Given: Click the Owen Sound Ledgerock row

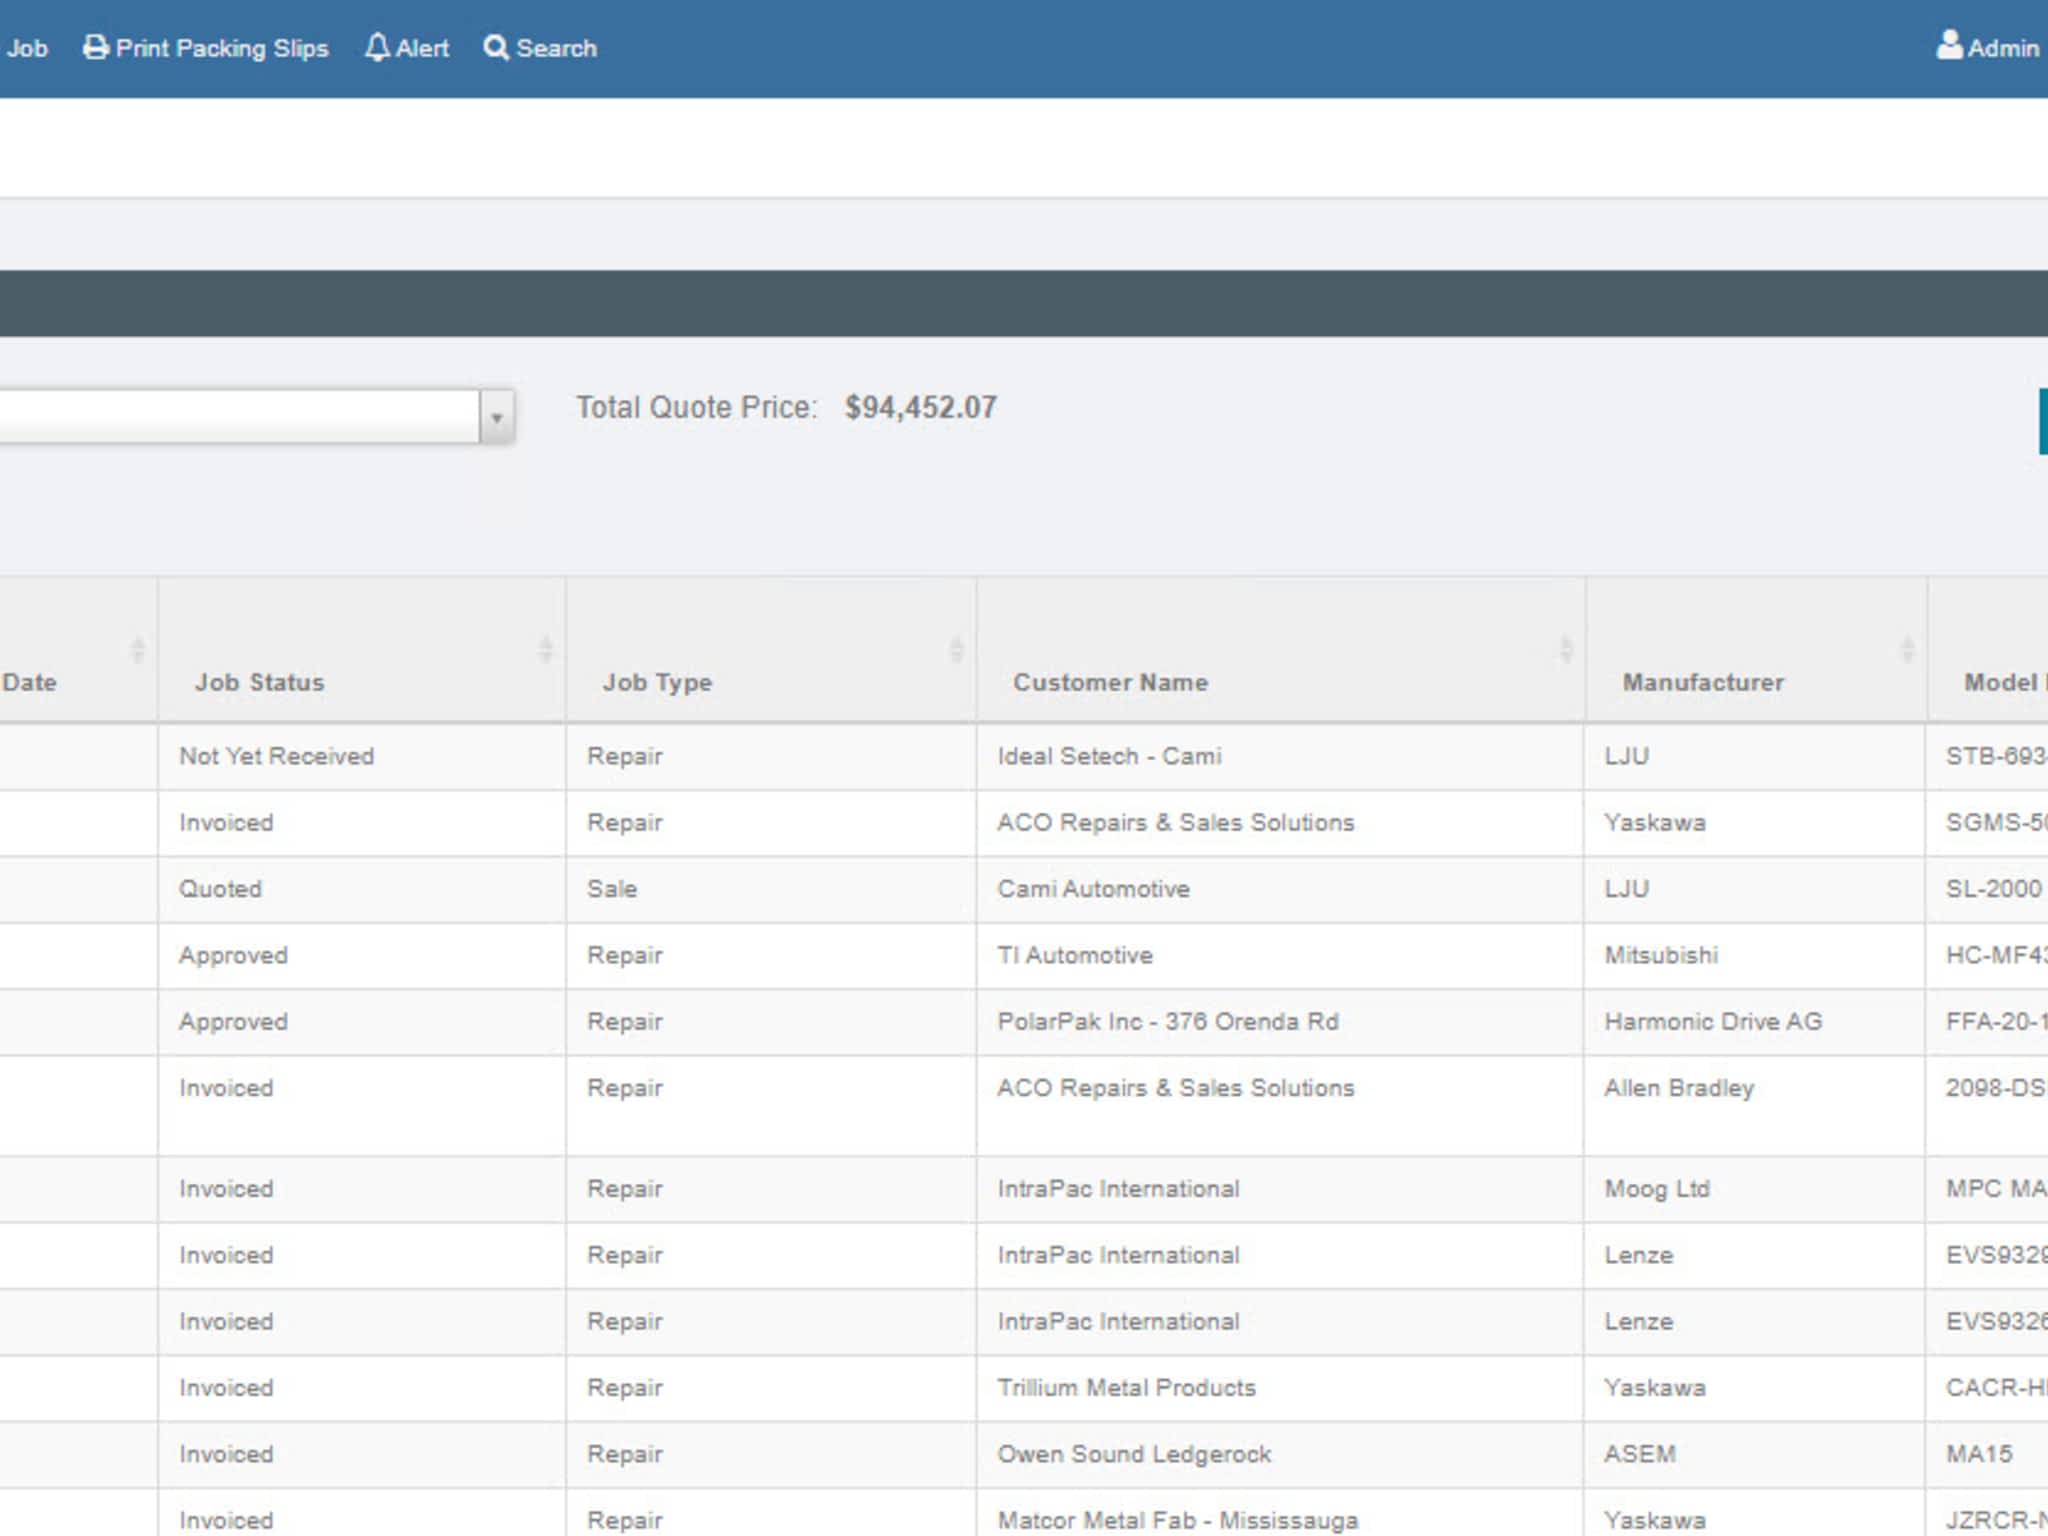Looking at the screenshot, I should (1133, 1454).
